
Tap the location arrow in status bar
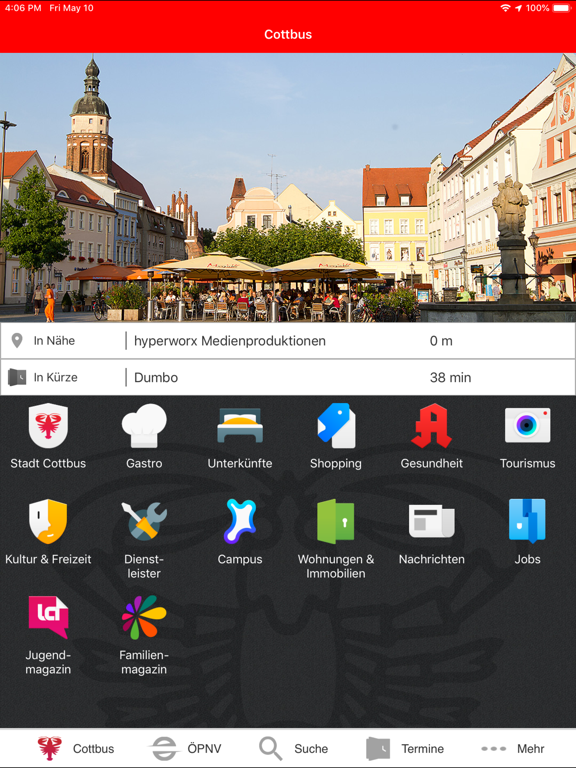(x=519, y=8)
